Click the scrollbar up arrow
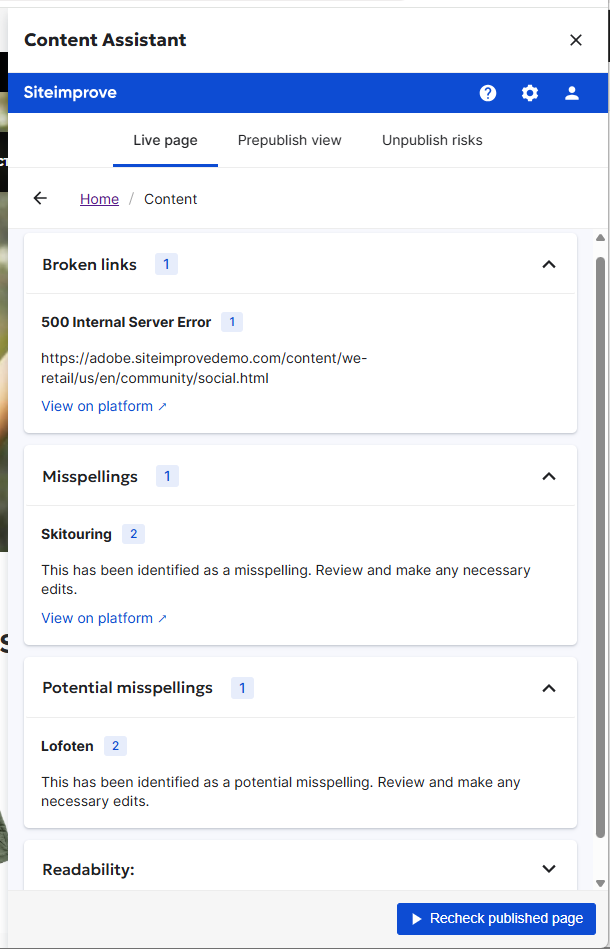 600,238
